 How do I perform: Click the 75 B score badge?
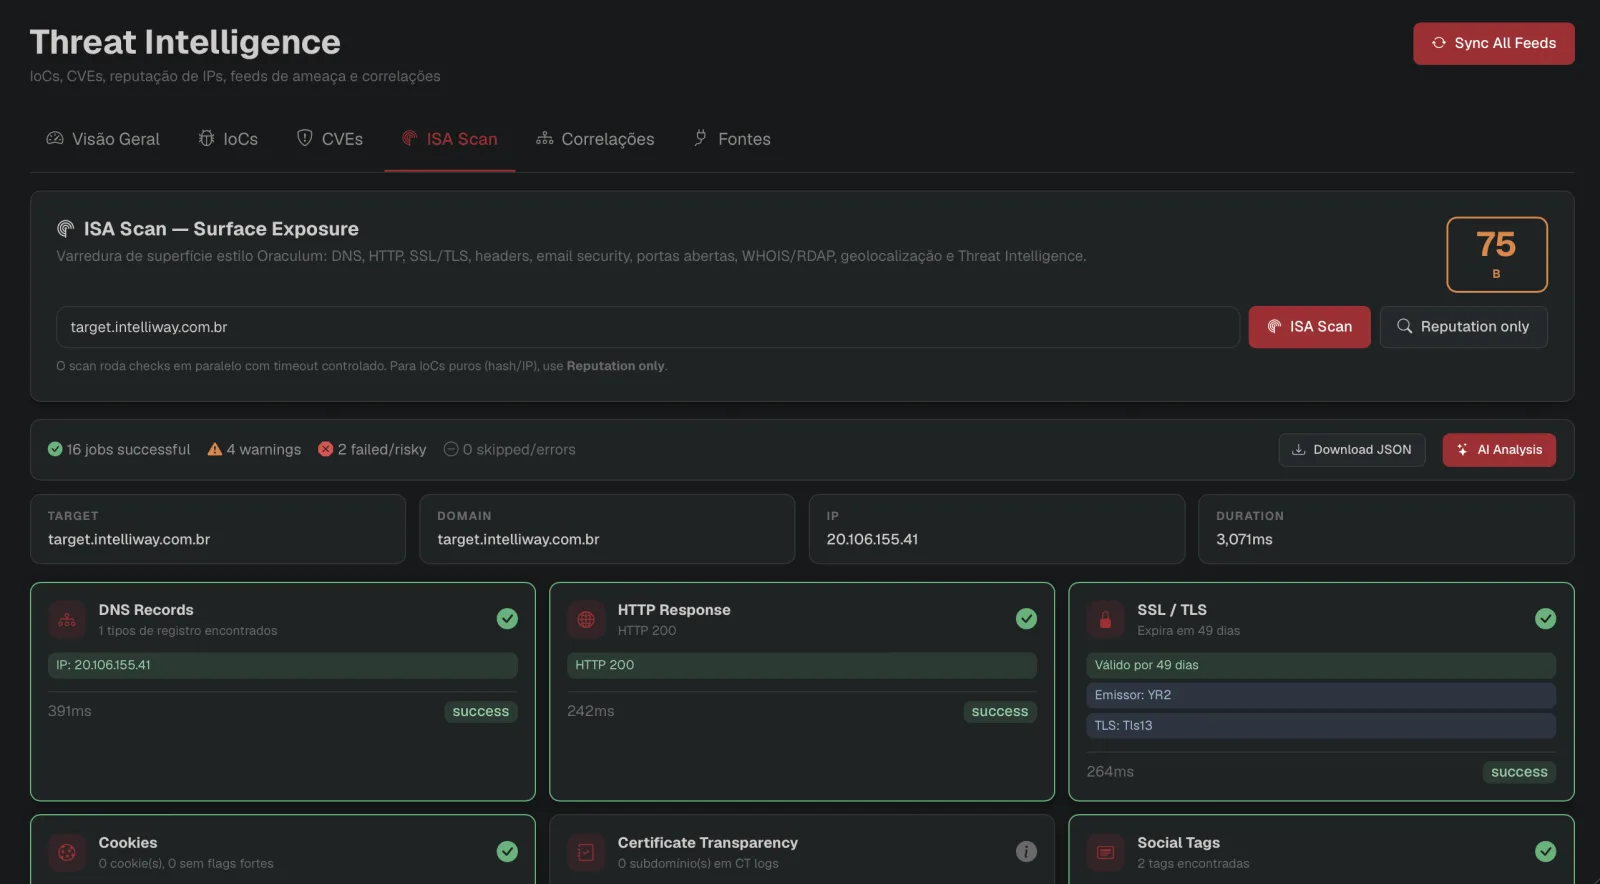click(1496, 254)
